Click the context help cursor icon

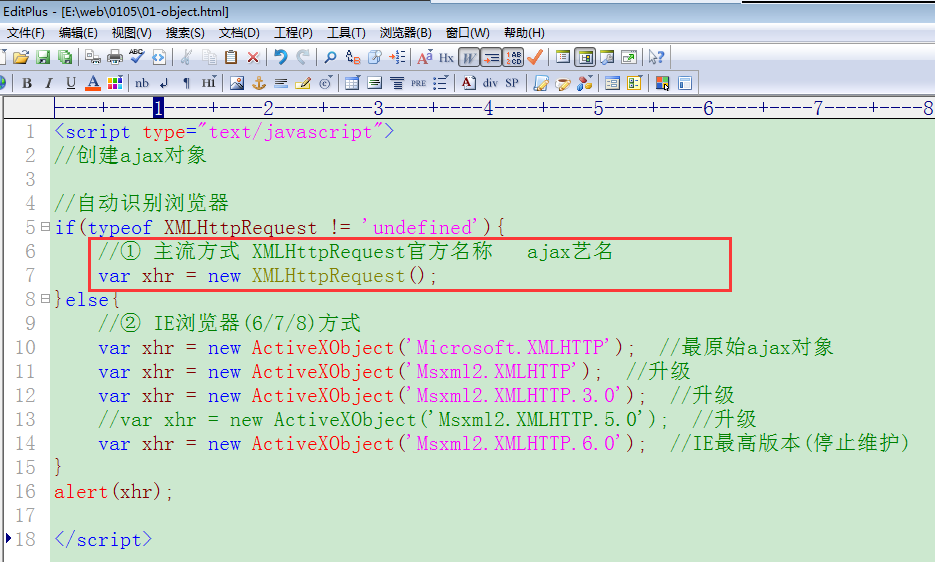click(657, 57)
